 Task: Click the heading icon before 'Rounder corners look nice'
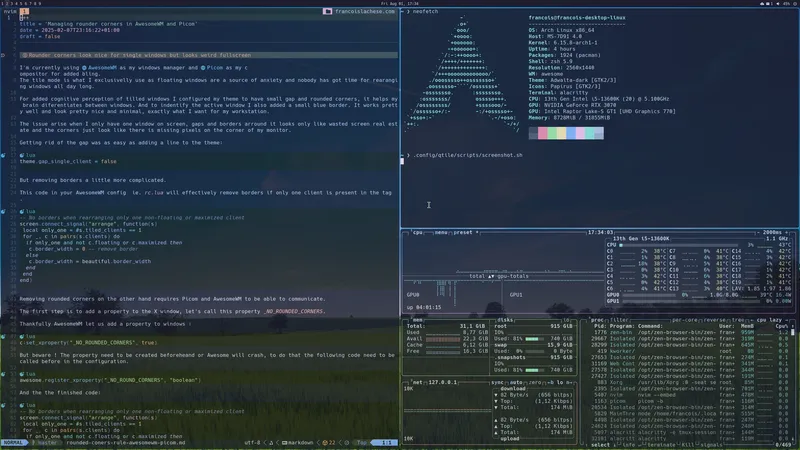click(x=24, y=55)
